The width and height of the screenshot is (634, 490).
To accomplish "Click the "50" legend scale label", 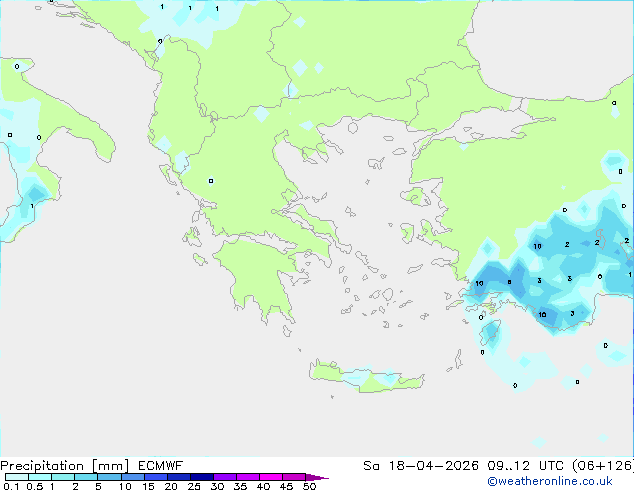I will pos(309,486).
